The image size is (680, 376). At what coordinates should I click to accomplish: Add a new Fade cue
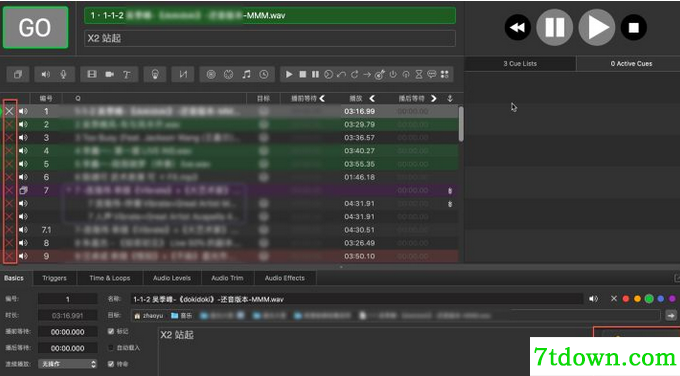point(183,75)
